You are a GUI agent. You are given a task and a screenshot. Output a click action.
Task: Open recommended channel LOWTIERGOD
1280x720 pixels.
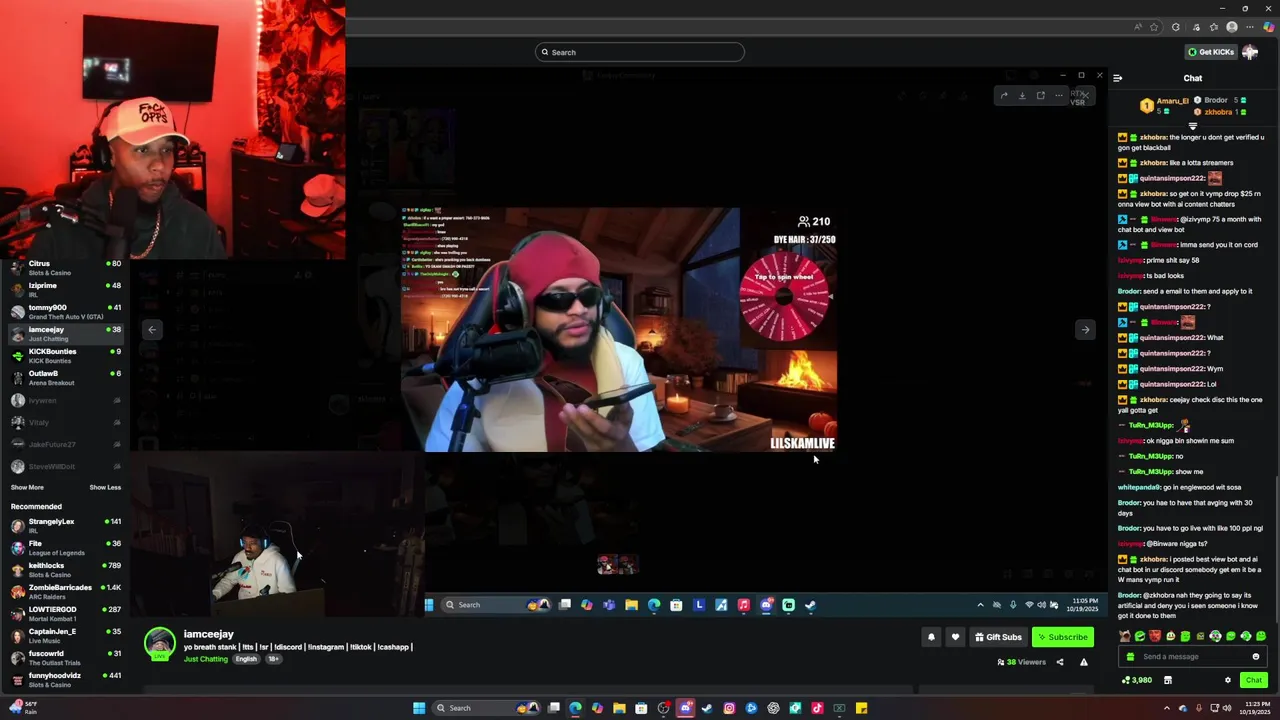(66, 614)
